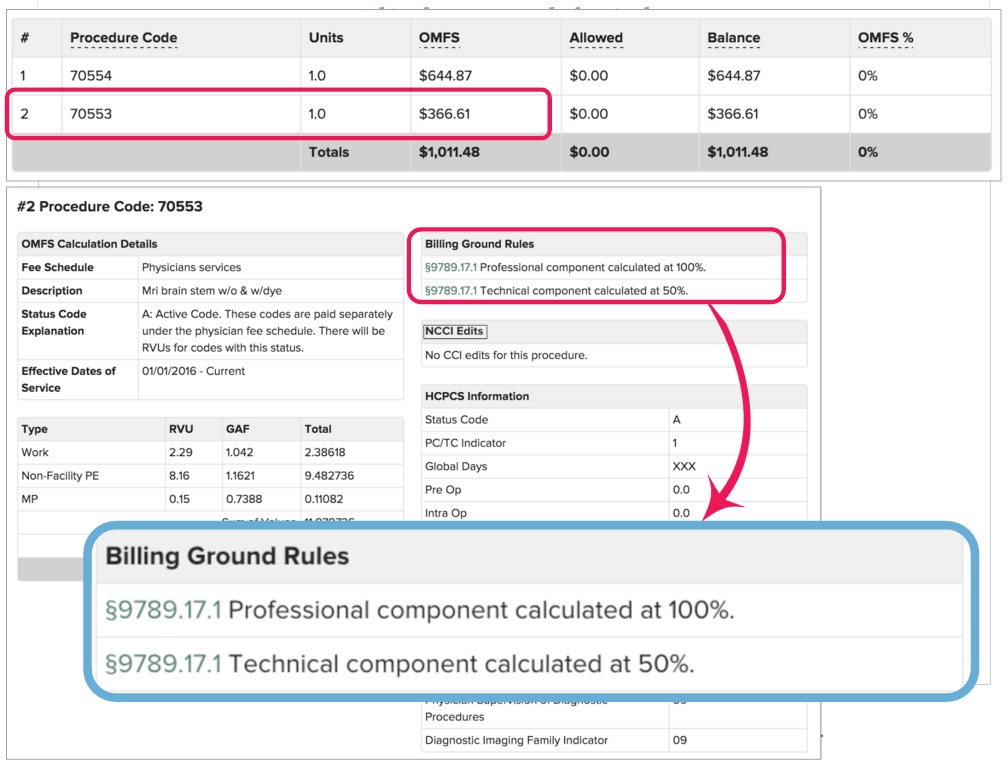Click Work total 2.38618
The width and height of the screenshot is (1008, 763).
[325, 453]
